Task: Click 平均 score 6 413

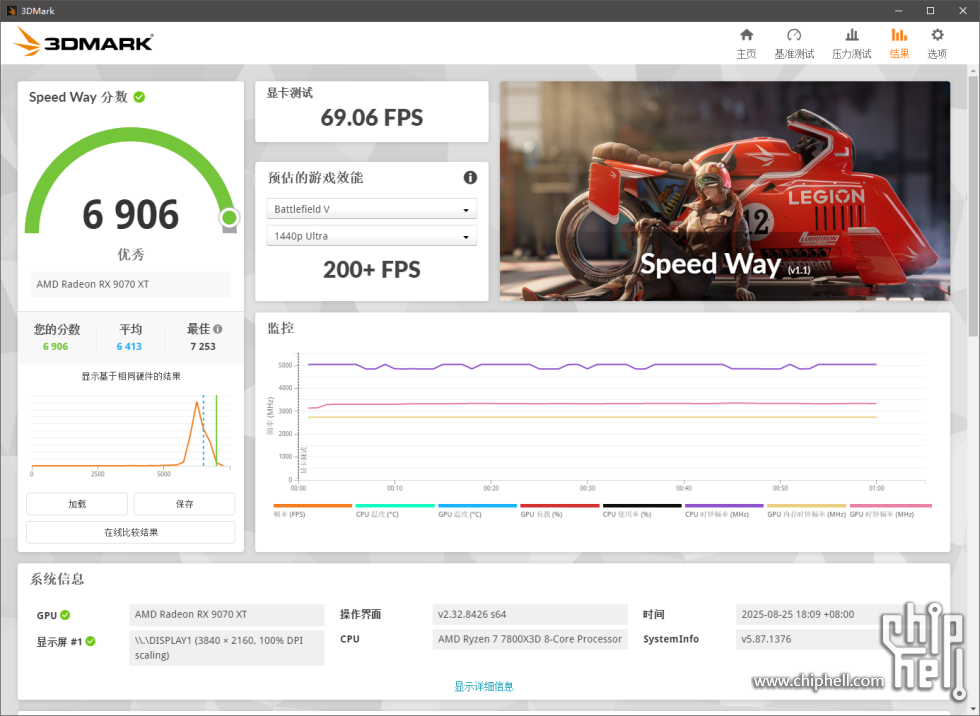Action: click(x=129, y=346)
